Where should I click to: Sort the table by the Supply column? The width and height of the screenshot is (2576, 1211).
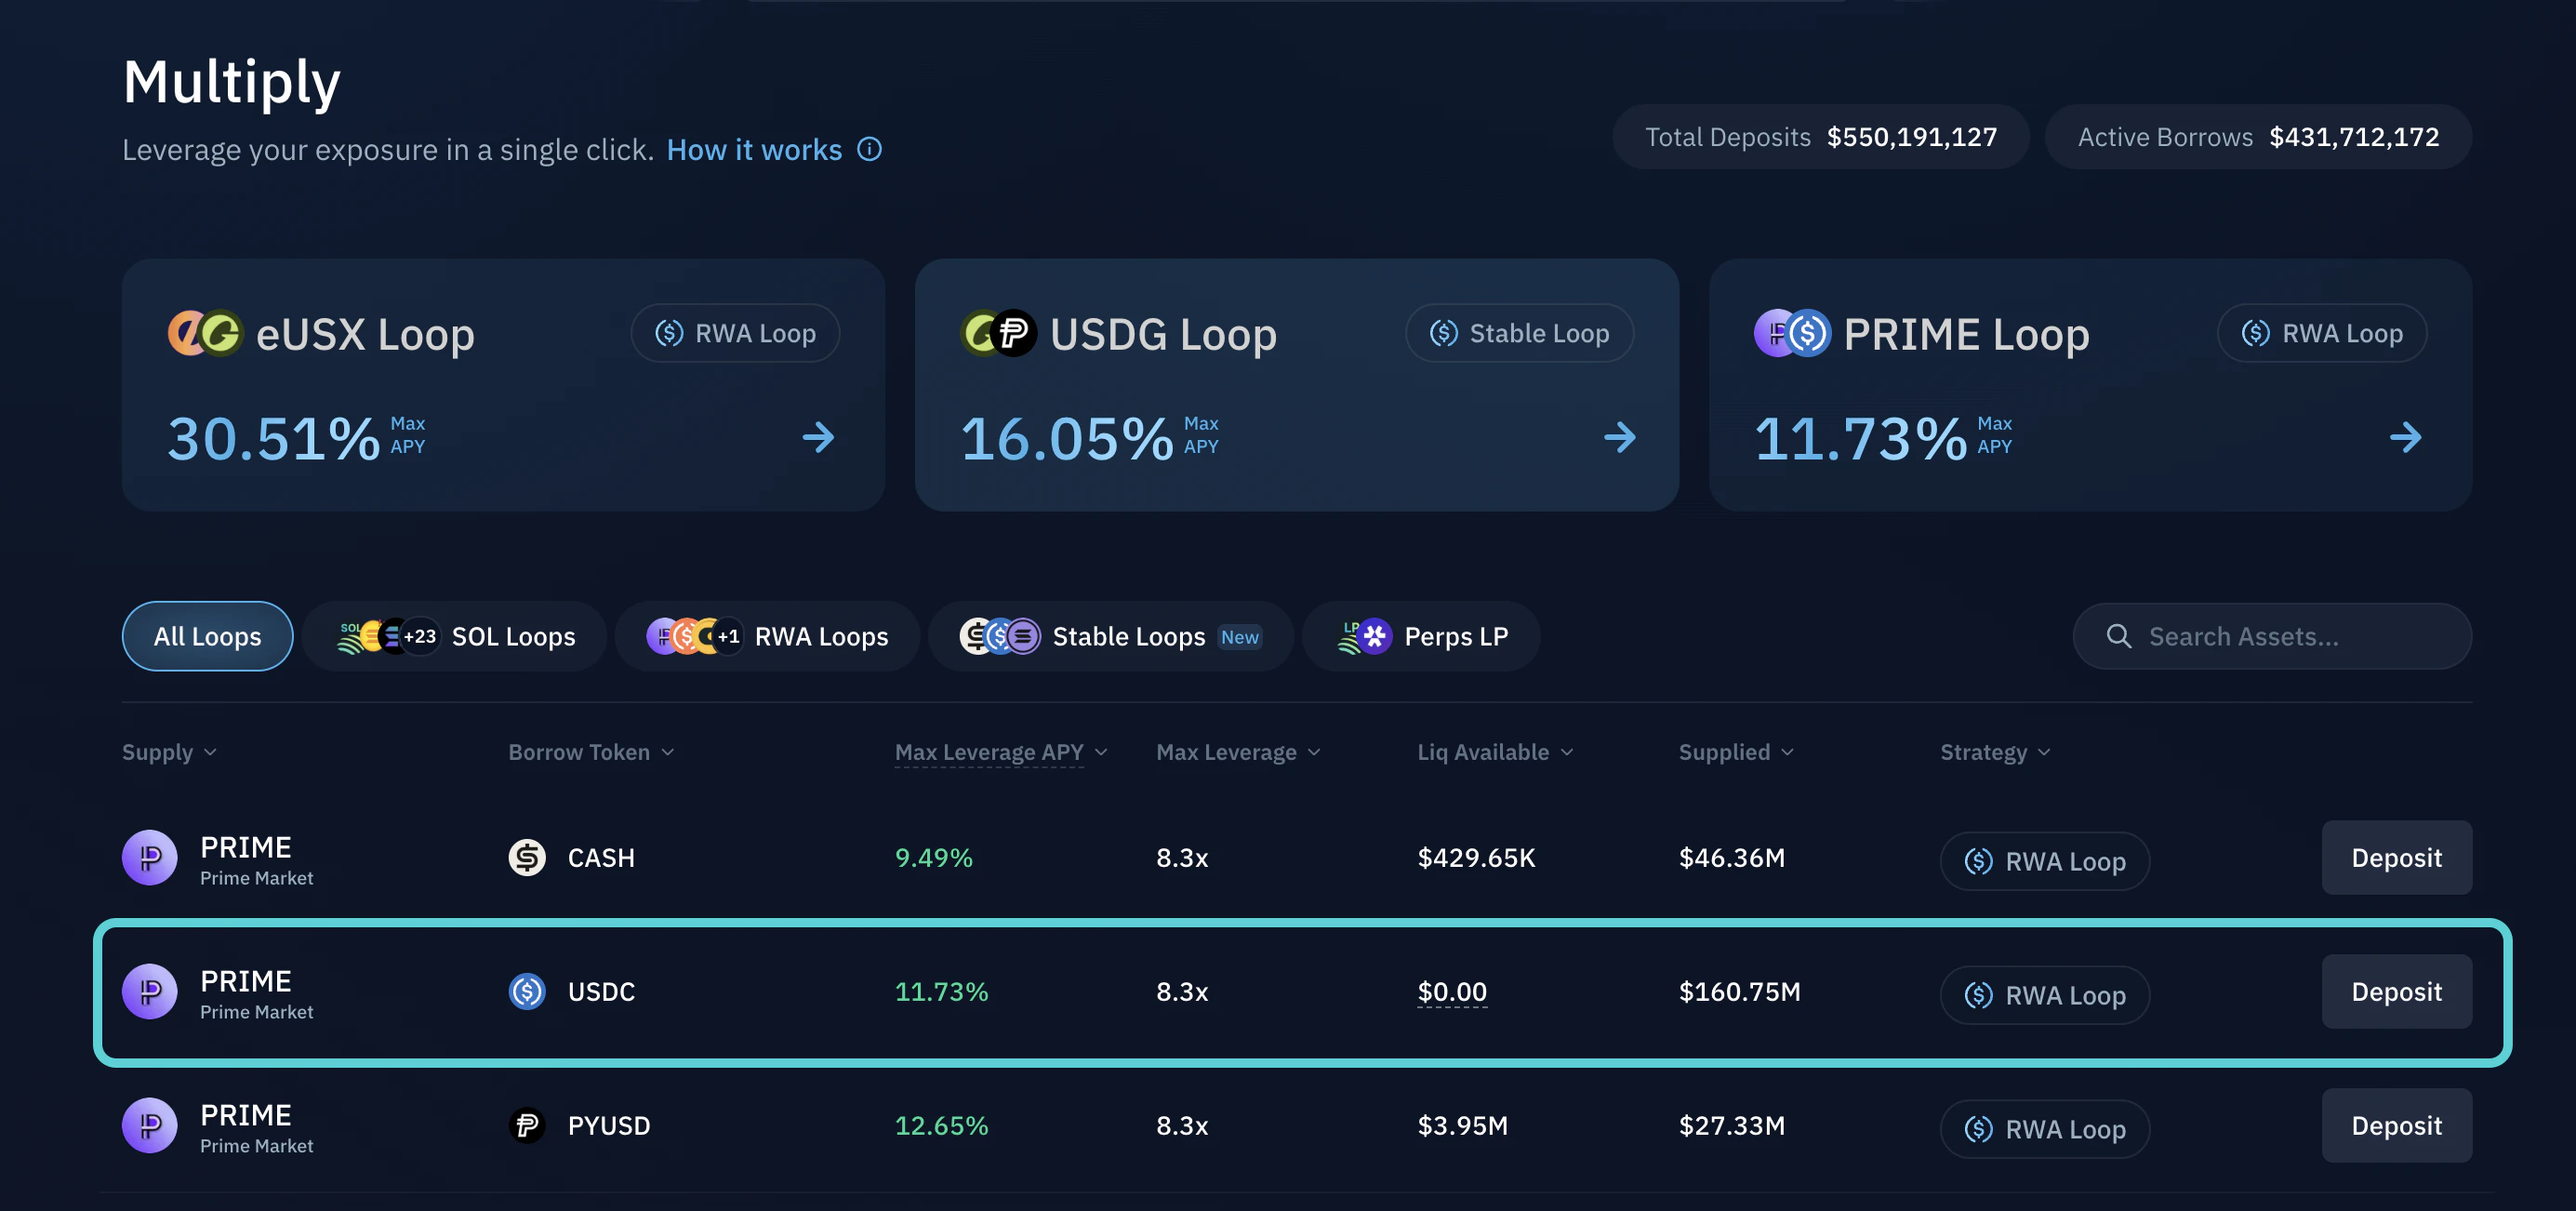click(169, 752)
